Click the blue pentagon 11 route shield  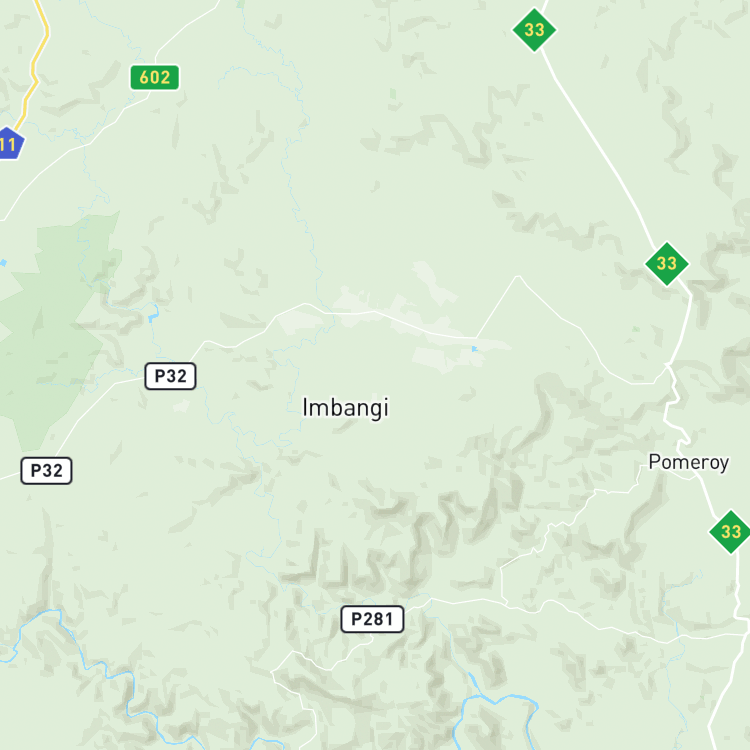point(10,143)
